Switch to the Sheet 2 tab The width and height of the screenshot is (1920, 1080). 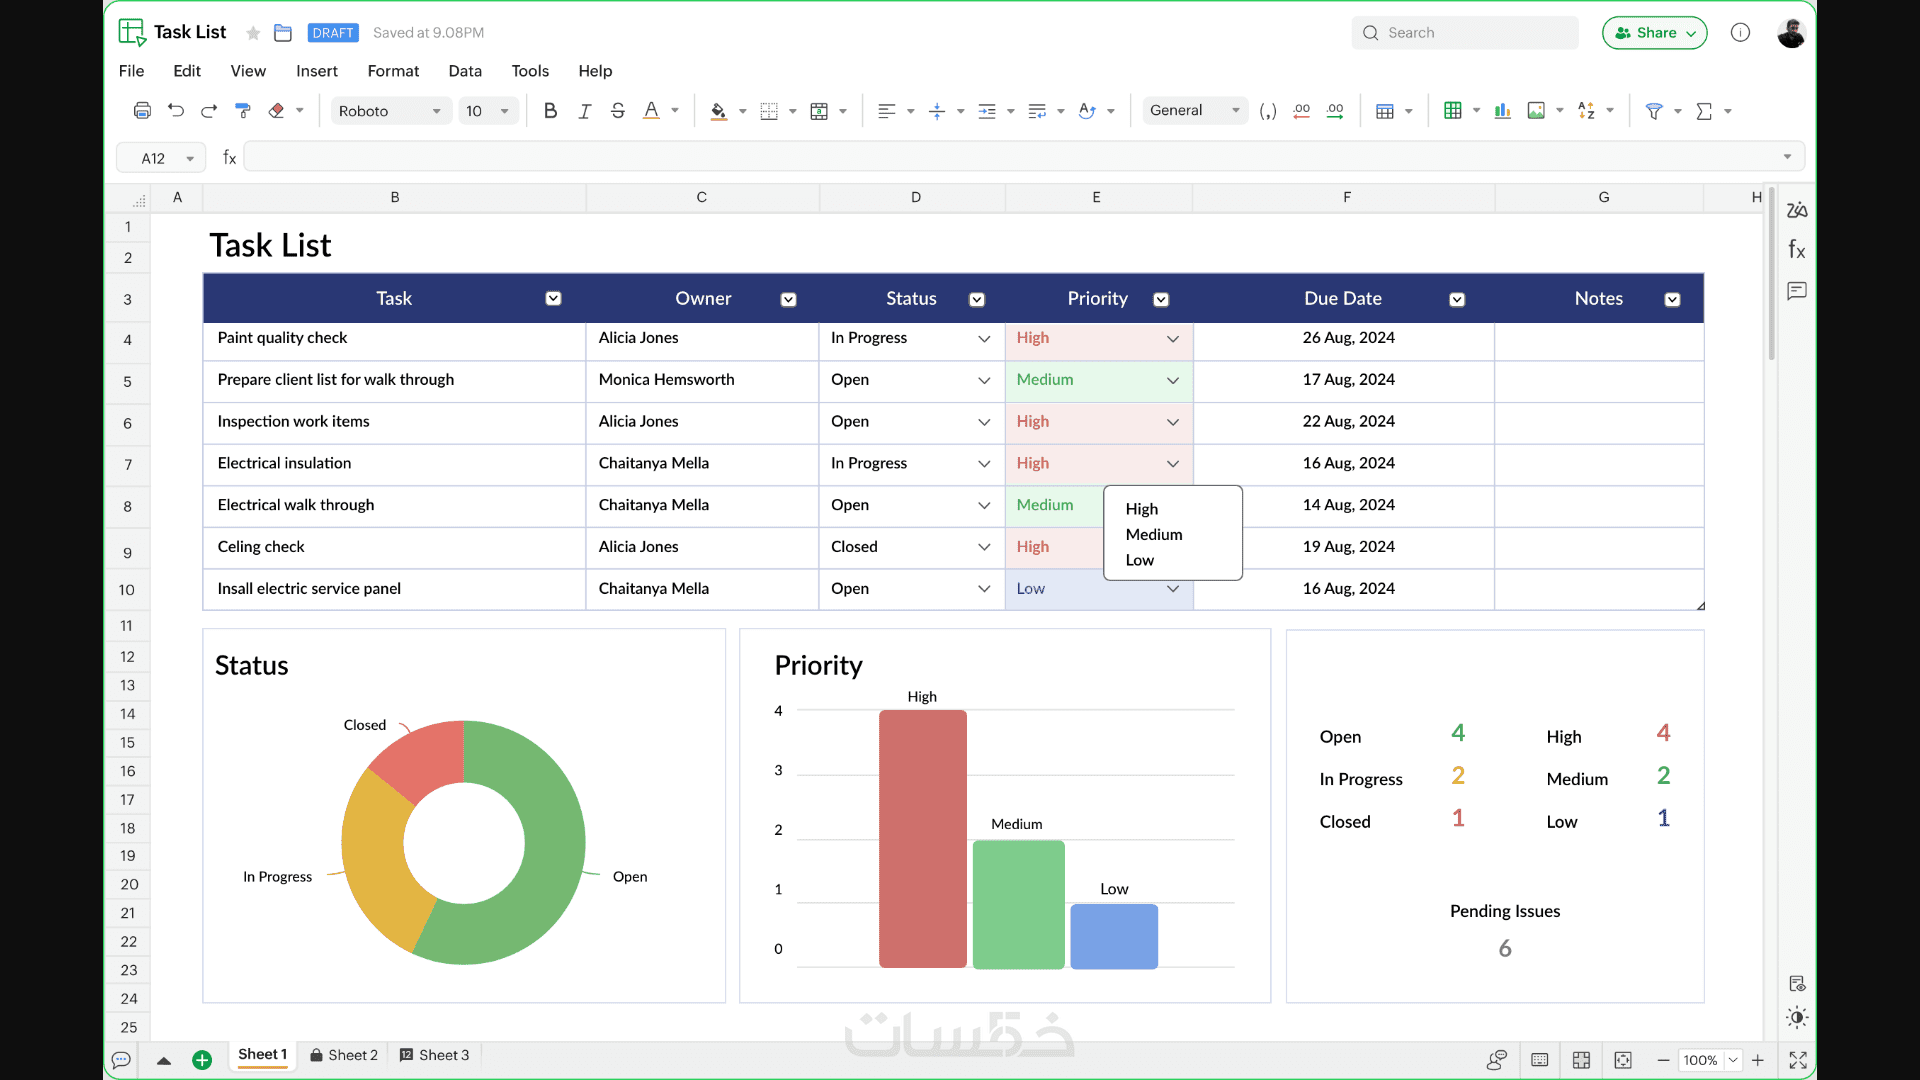344,1055
